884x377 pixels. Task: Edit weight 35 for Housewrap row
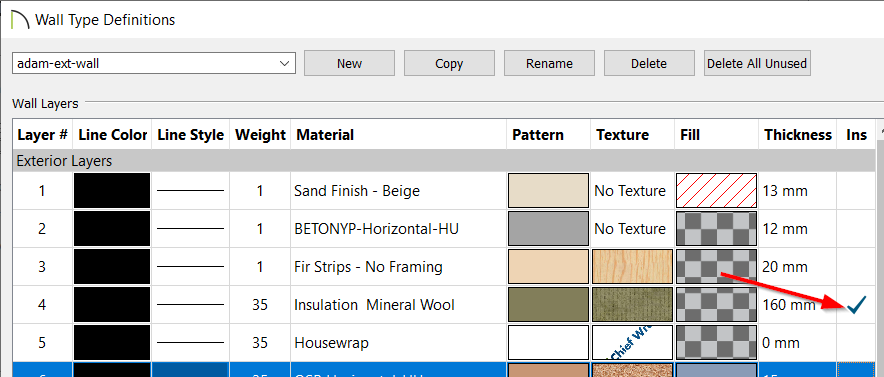click(260, 342)
